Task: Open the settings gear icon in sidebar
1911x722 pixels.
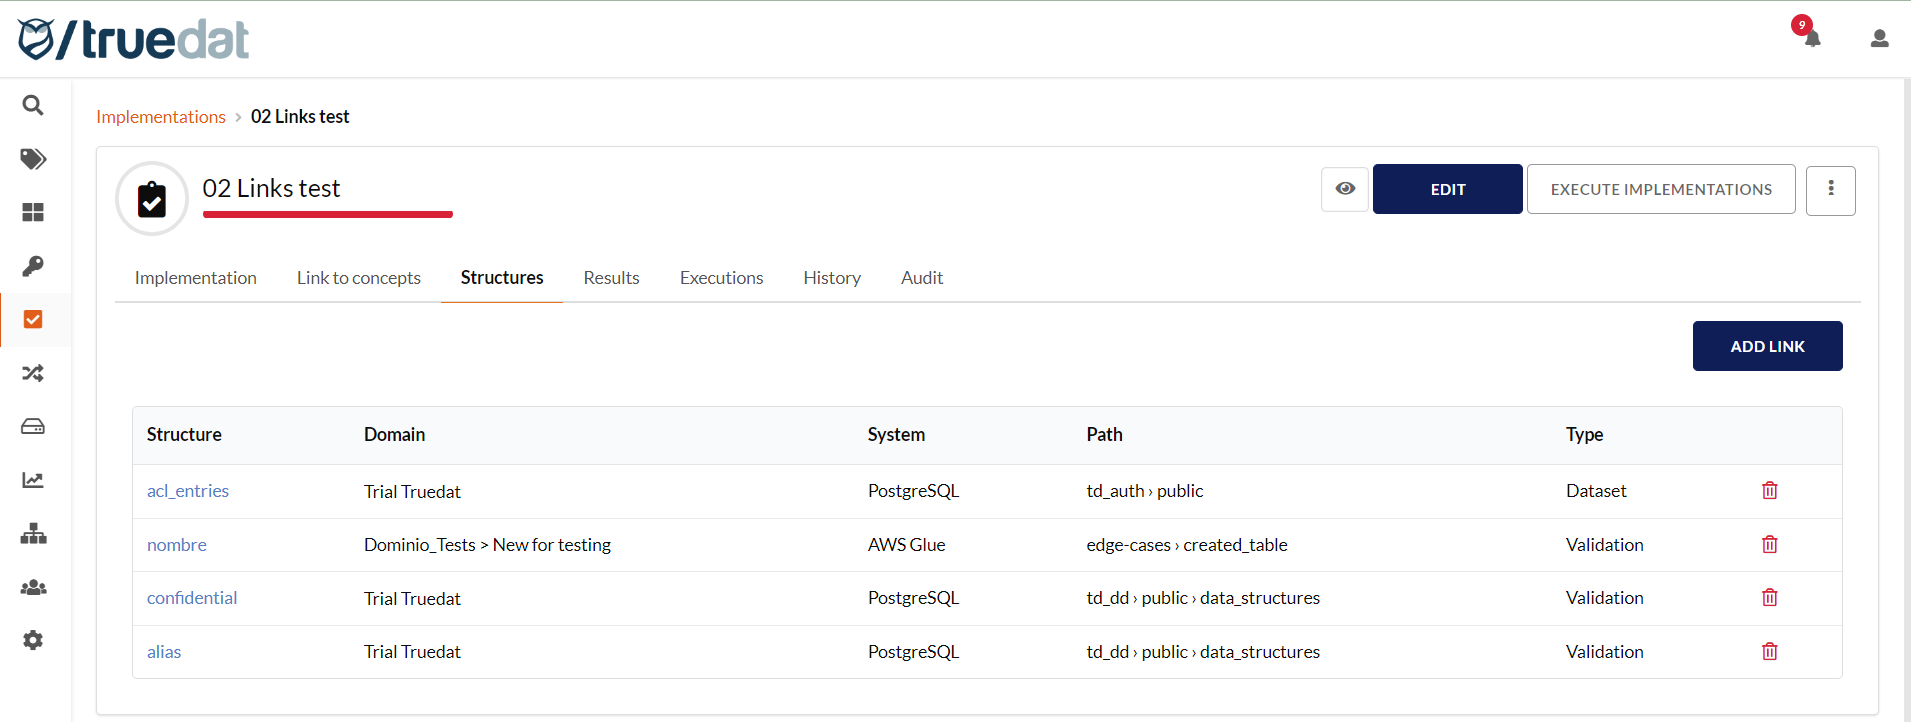Action: click(33, 640)
